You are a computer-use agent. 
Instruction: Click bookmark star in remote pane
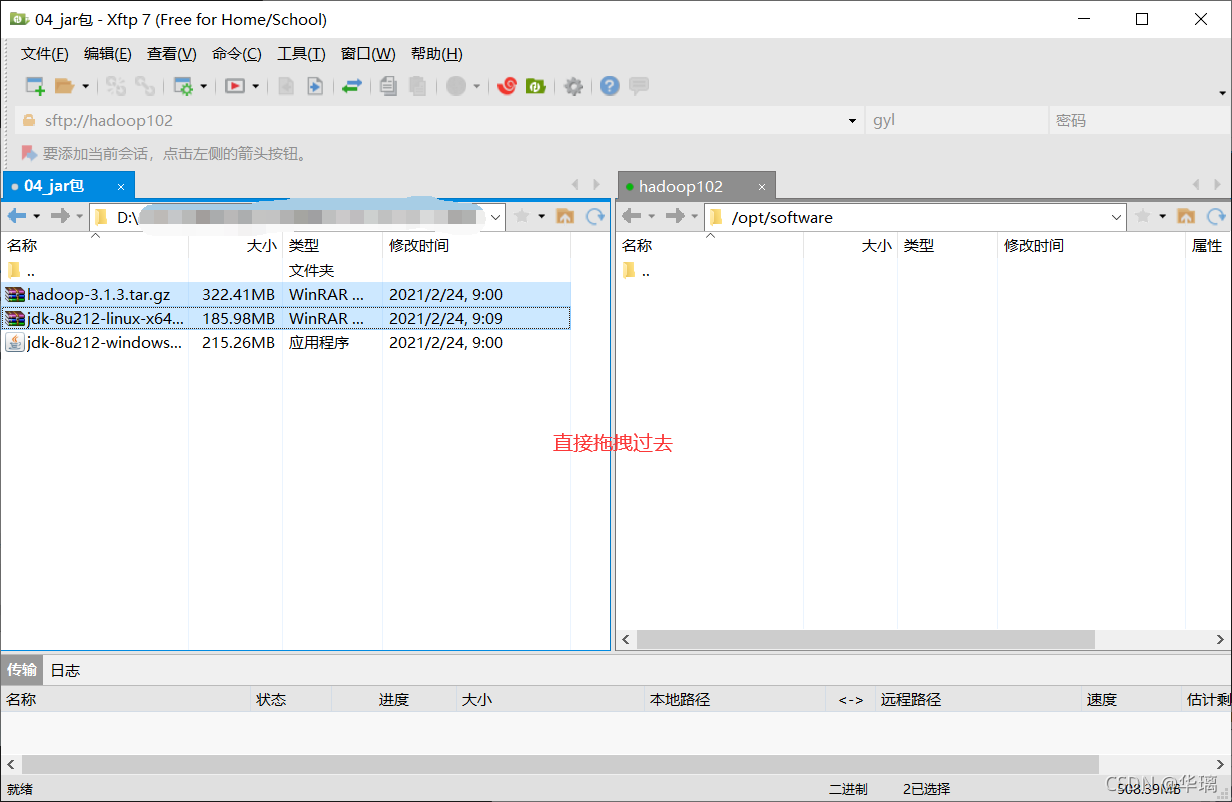coord(1142,216)
